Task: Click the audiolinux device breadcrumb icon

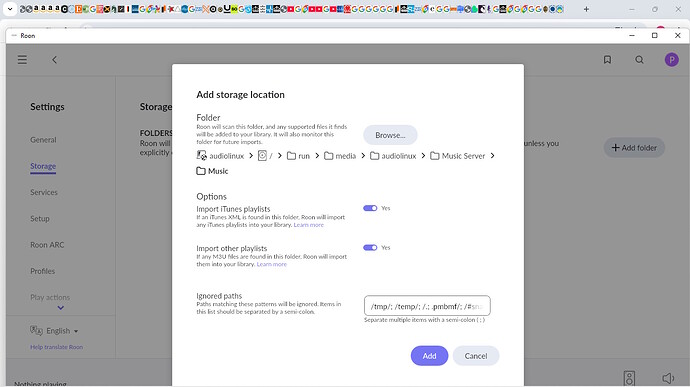Action: coord(202,155)
